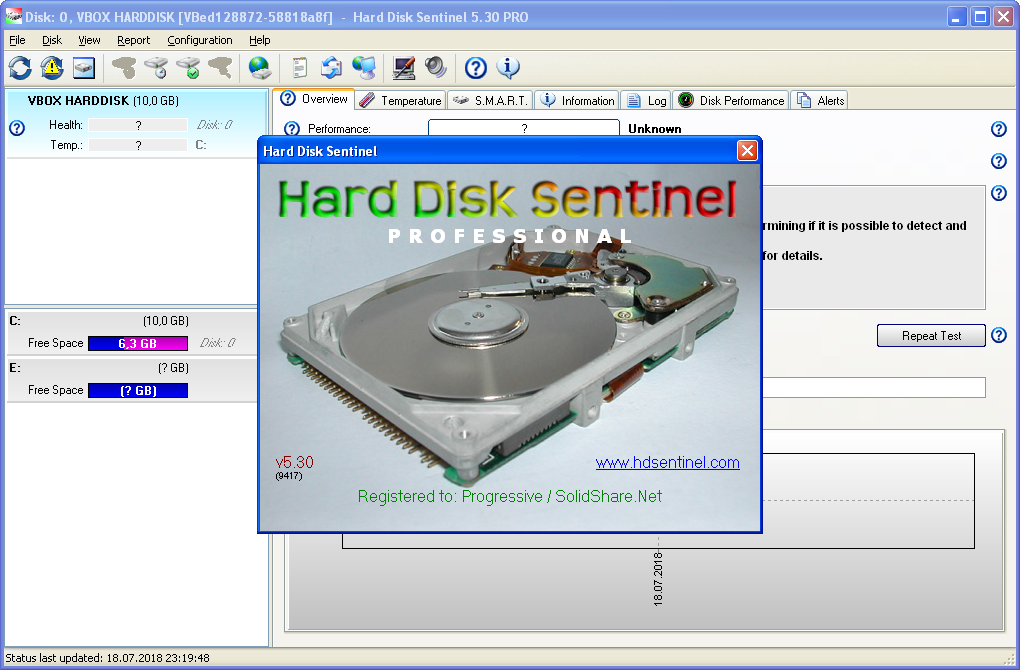Image resolution: width=1020 pixels, height=670 pixels.
Task: Click the envelope with blue arrows icon
Action: [331, 68]
